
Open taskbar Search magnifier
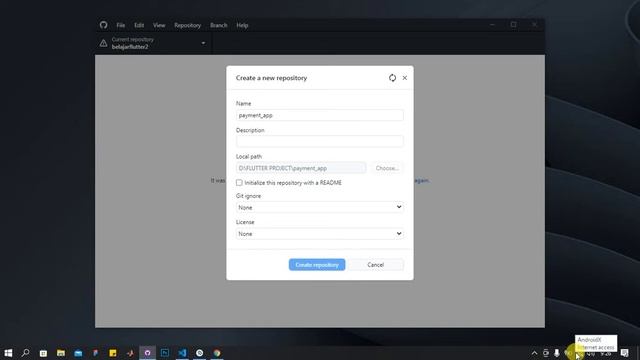click(25, 353)
